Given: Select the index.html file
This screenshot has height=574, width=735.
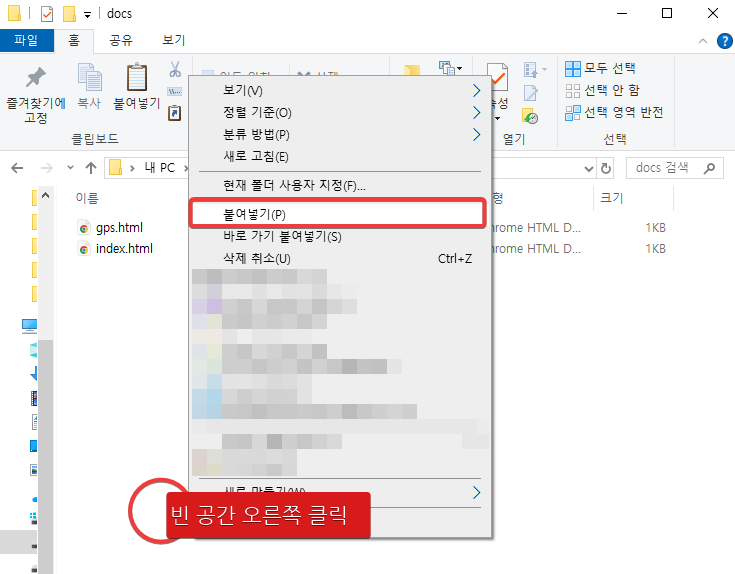Looking at the screenshot, I should 123,248.
